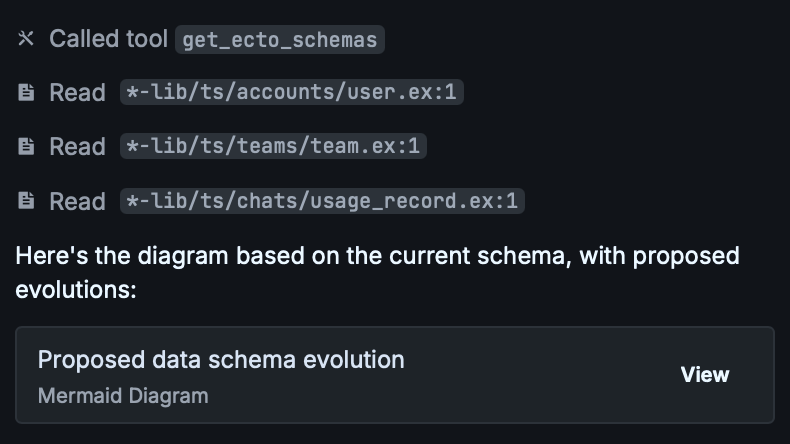Click the Read label for usage_record.ex
The width and height of the screenshot is (790, 444).
pos(77,201)
